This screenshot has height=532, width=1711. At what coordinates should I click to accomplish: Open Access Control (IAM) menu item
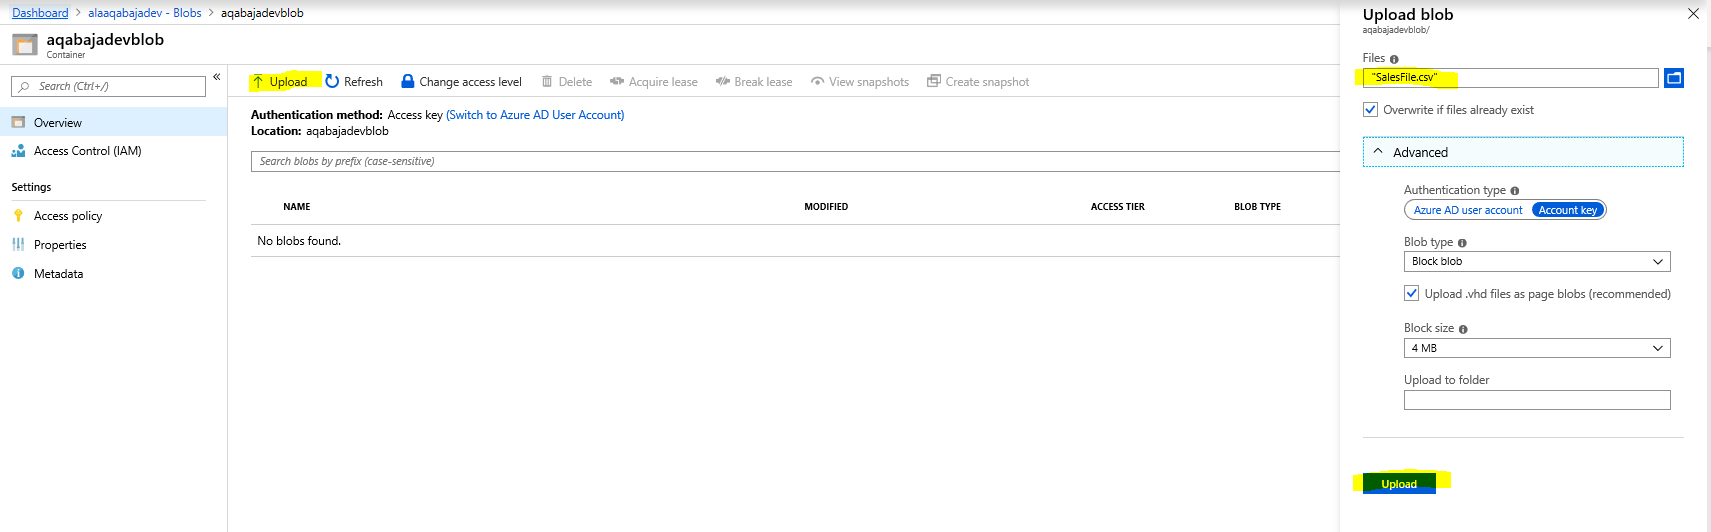point(87,151)
